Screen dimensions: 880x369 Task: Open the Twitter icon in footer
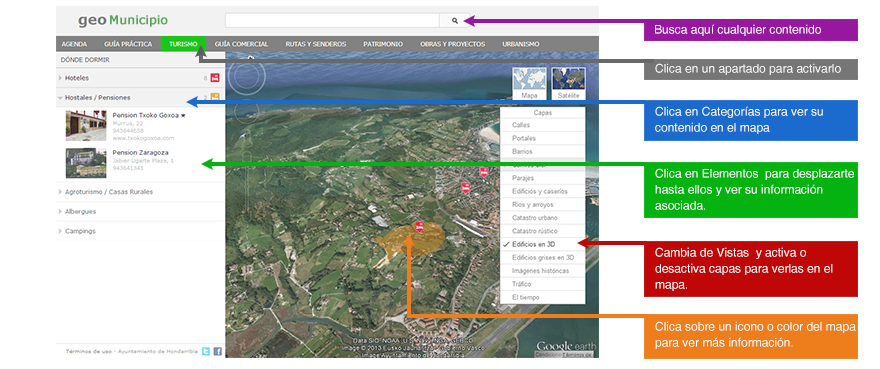pyautogui.click(x=206, y=352)
